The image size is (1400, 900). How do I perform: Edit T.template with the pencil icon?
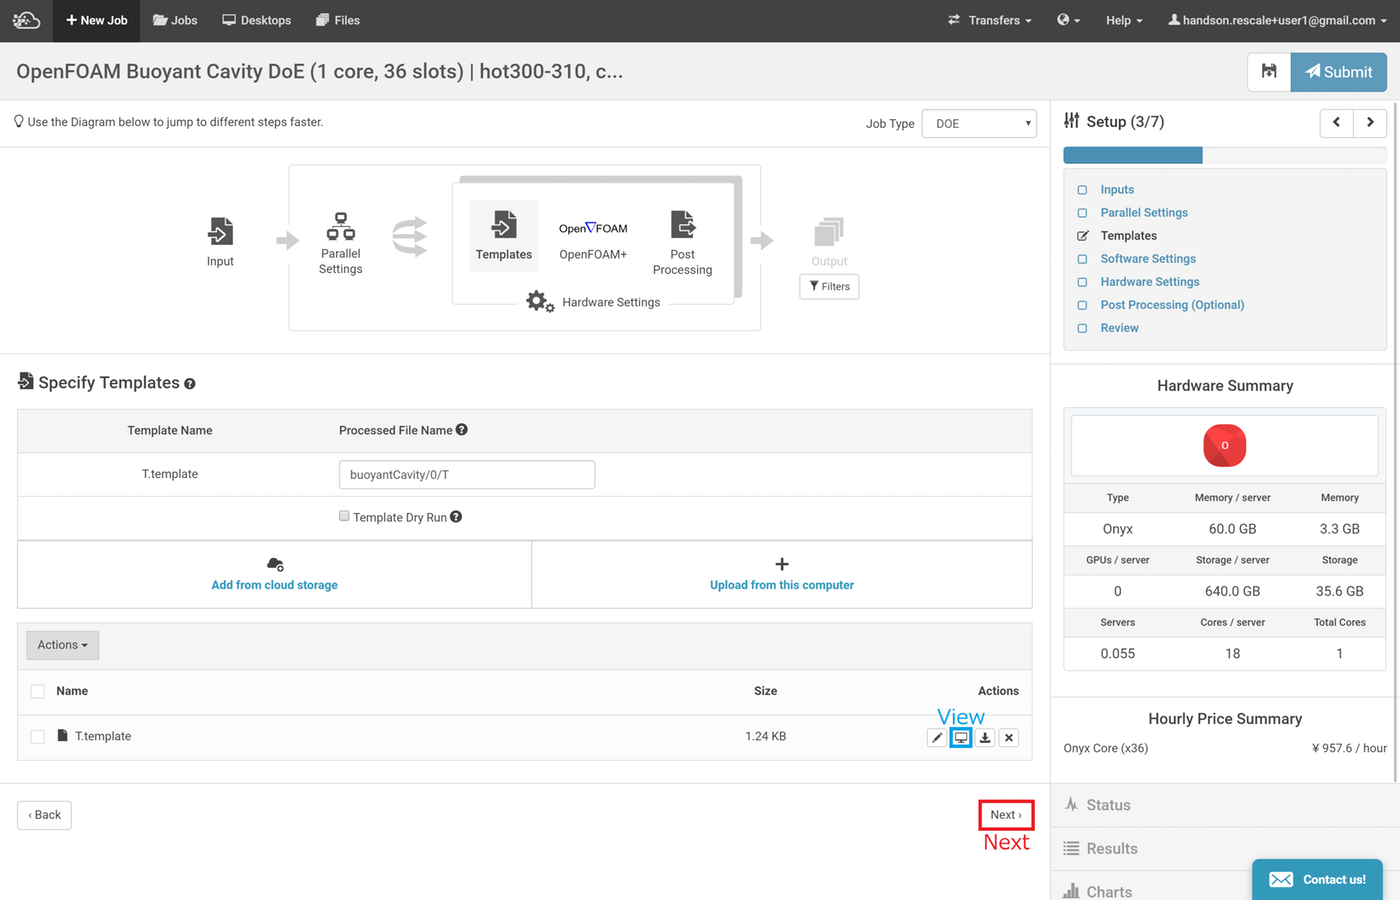(937, 738)
